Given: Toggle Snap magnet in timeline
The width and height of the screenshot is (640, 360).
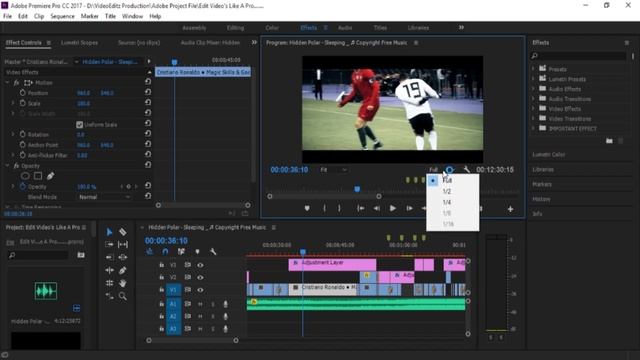Looking at the screenshot, I should (x=165, y=251).
